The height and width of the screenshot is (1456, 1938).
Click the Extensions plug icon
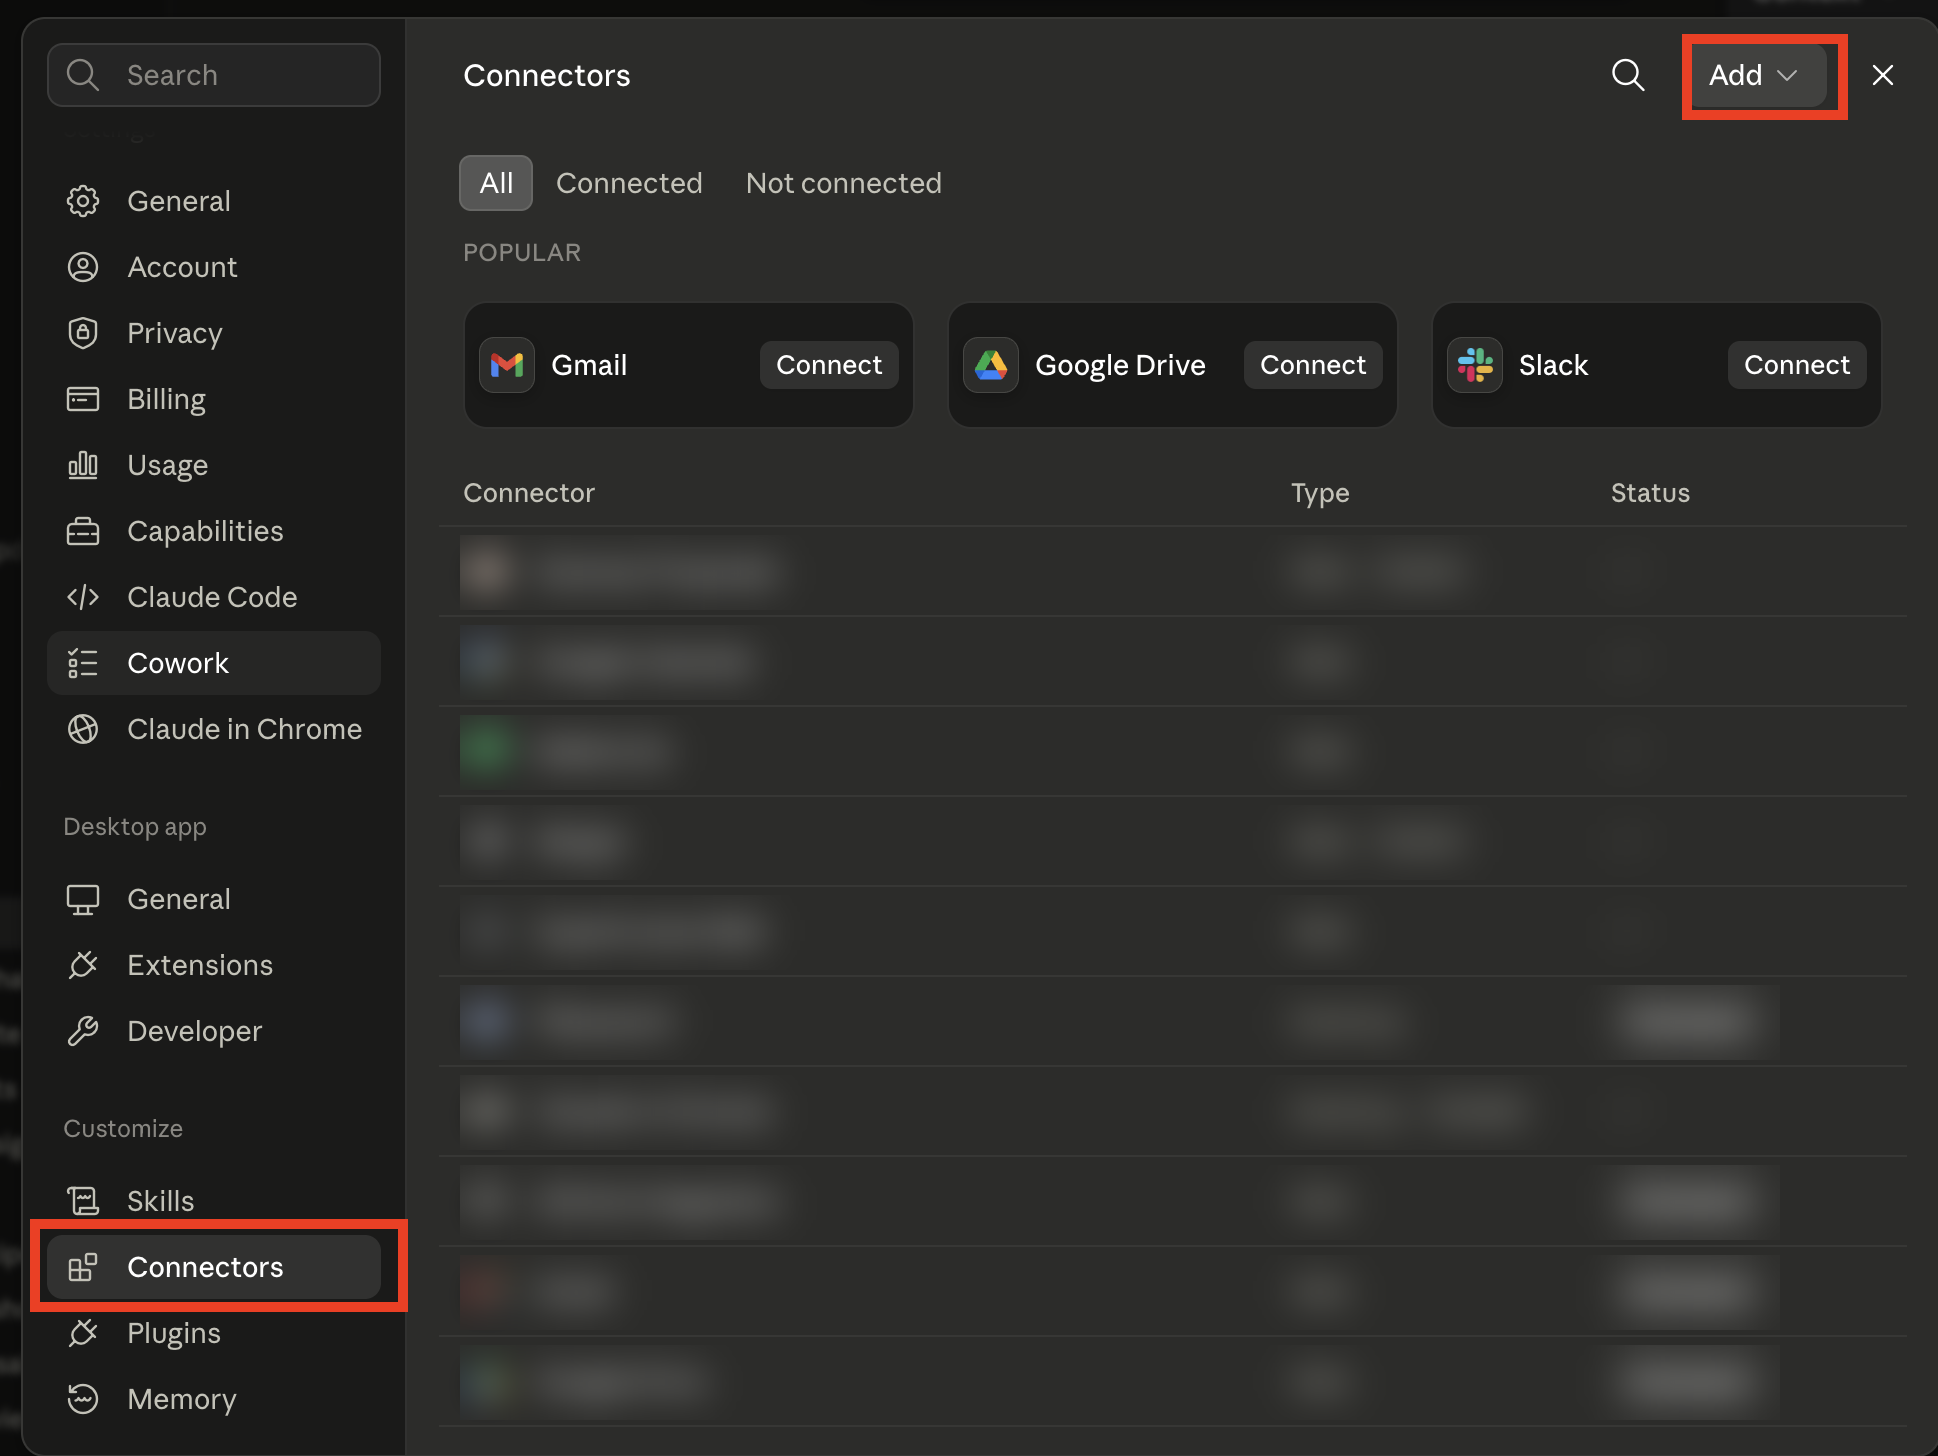[83, 965]
